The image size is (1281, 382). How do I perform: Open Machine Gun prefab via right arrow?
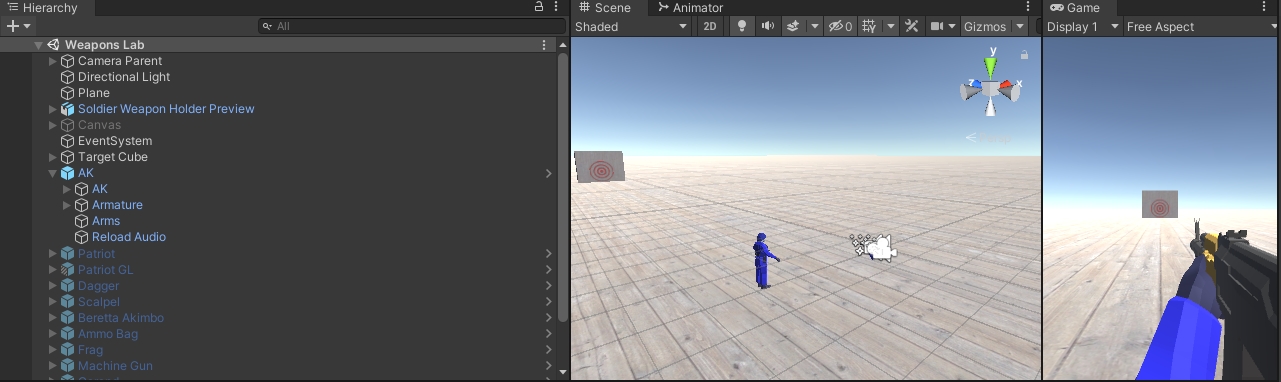click(548, 366)
